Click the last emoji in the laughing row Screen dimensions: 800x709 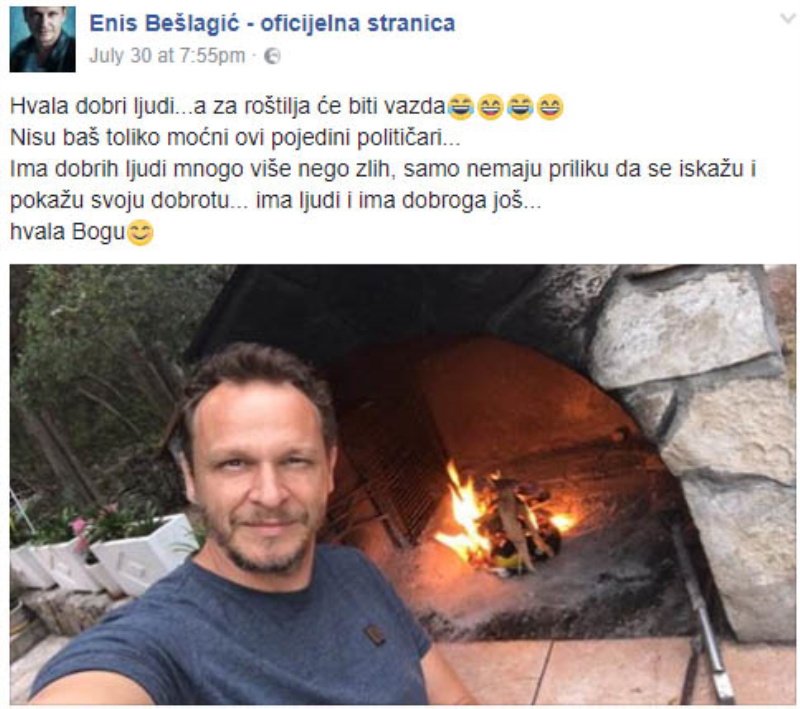pos(550,107)
